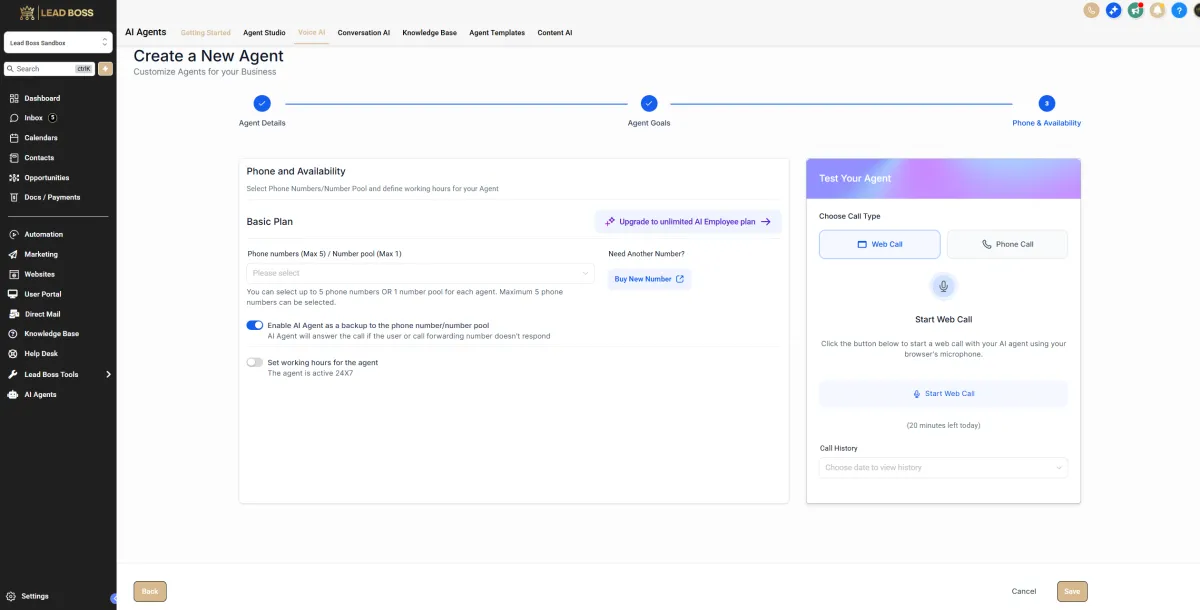Switch to the Content AI tab

click(x=555, y=33)
